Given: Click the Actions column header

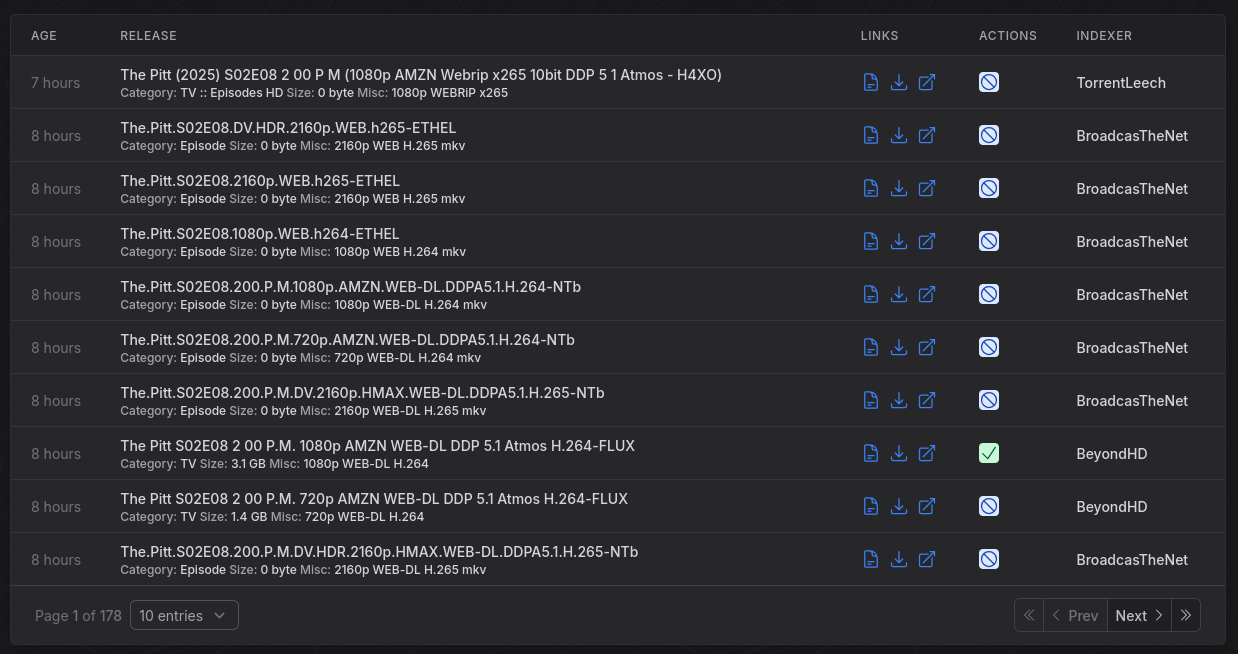Looking at the screenshot, I should 1008,36.
